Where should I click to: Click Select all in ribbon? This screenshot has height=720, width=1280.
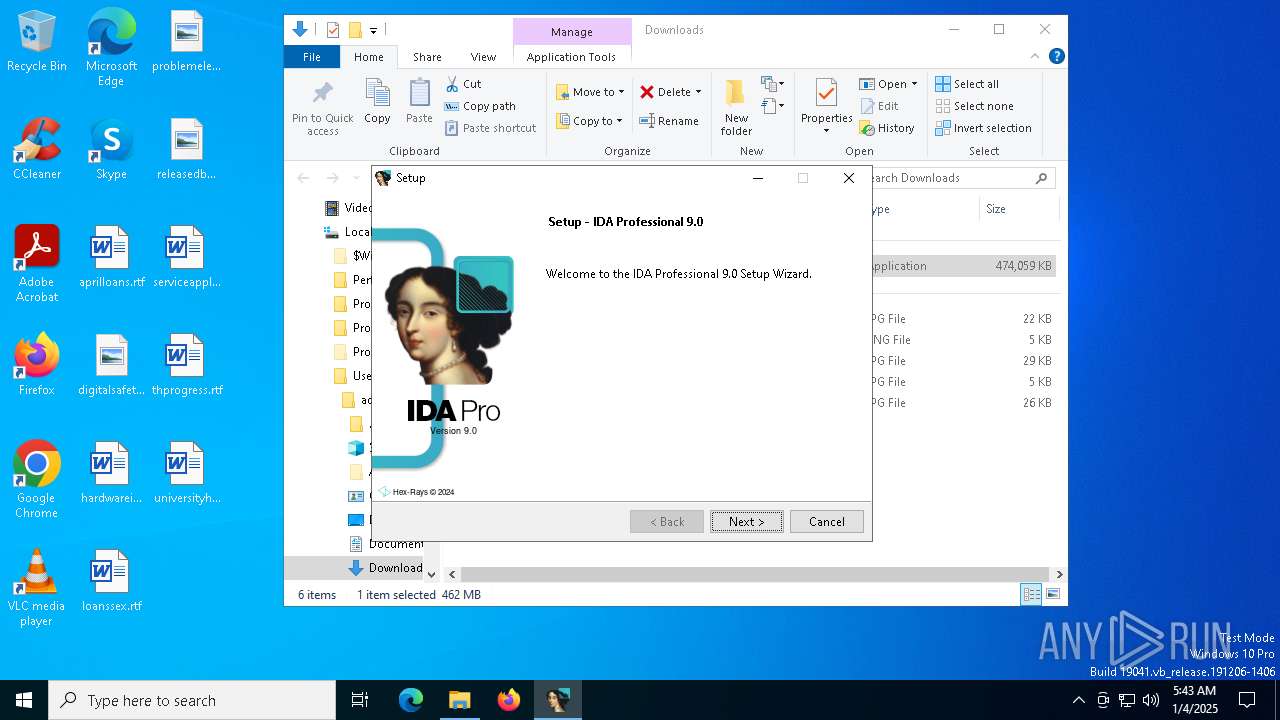coord(967,84)
